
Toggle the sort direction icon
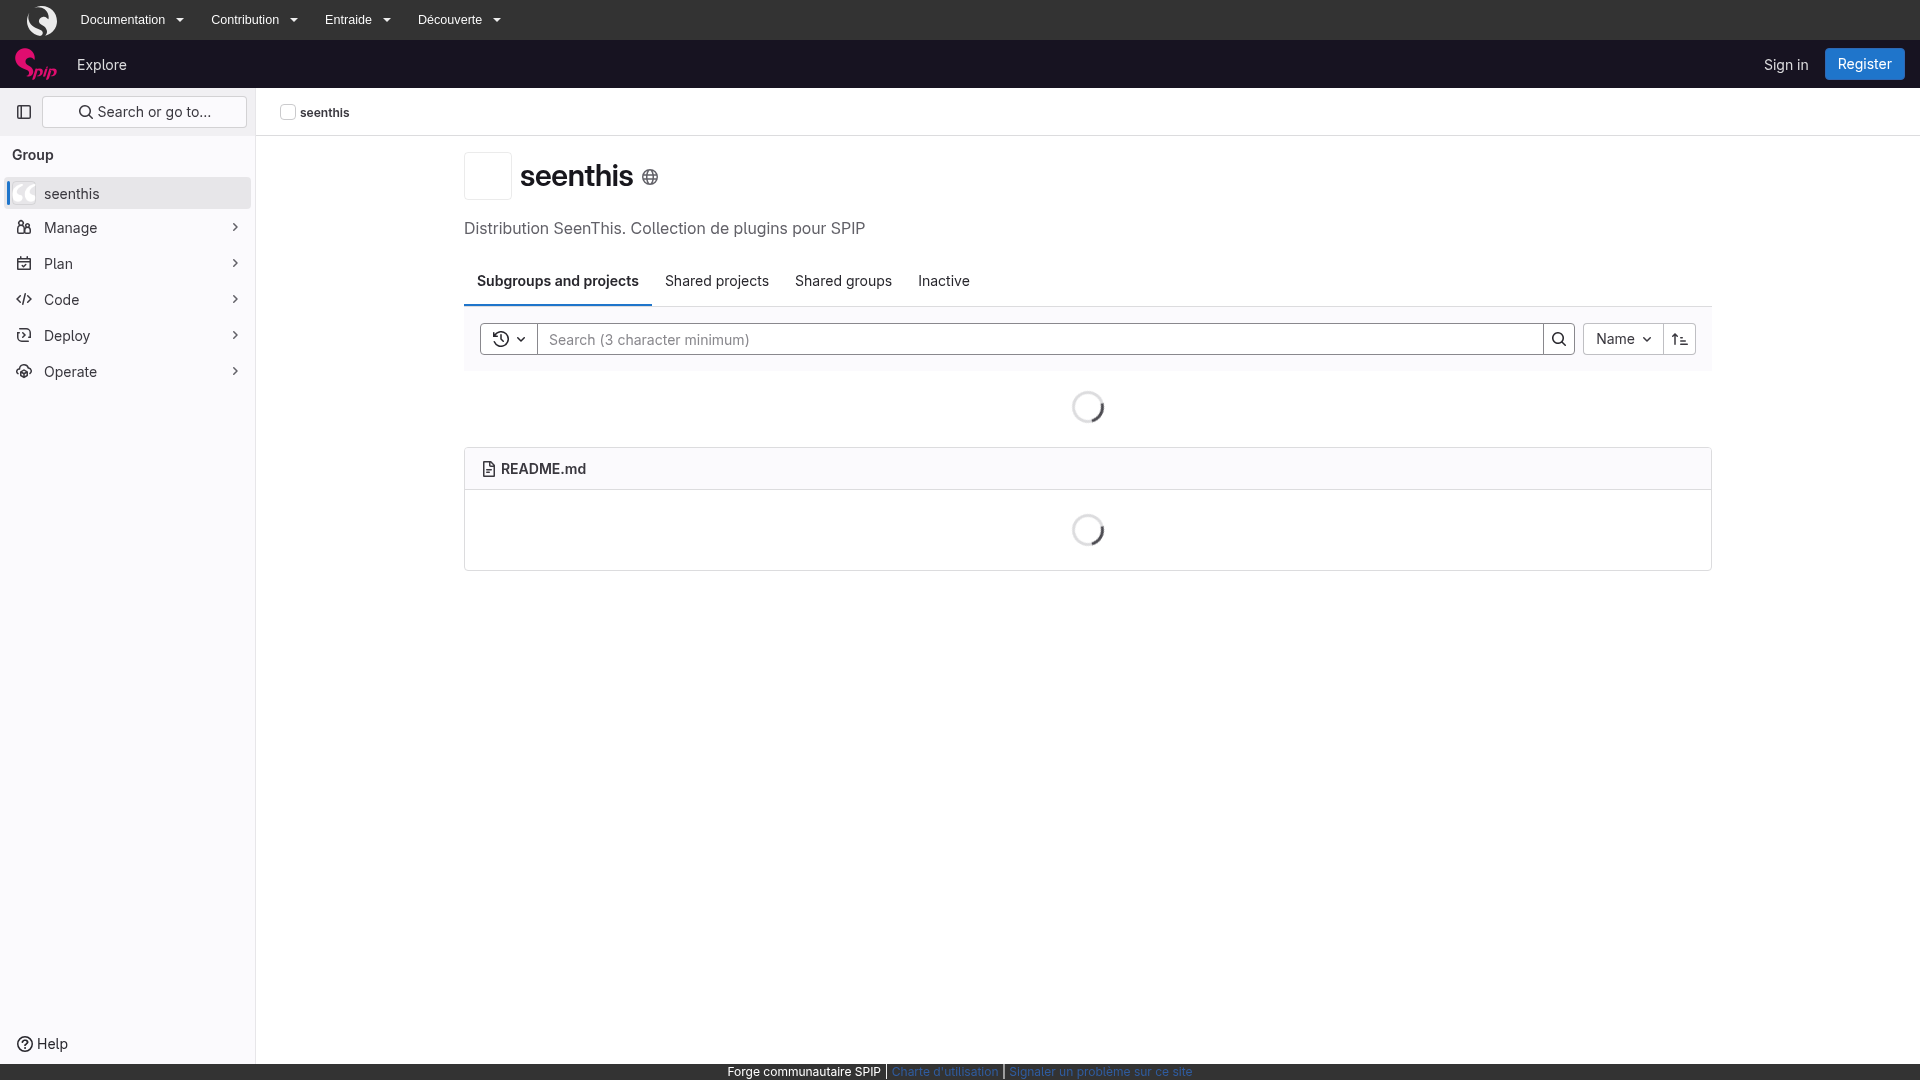pyautogui.click(x=1680, y=339)
